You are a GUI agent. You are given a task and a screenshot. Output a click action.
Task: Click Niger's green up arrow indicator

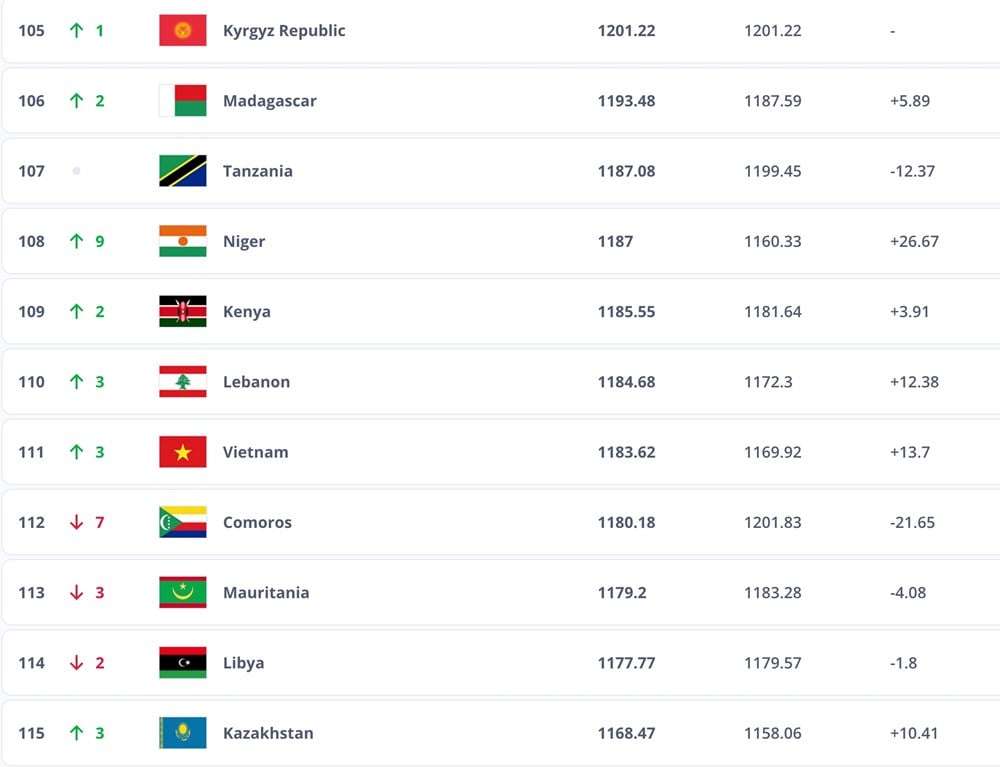[77, 241]
